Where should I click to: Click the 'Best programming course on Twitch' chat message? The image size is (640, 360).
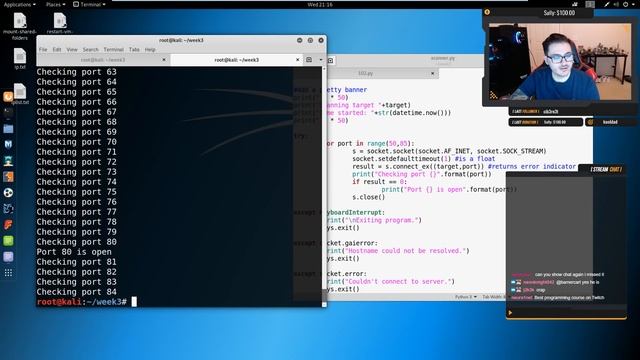pyautogui.click(x=569, y=298)
